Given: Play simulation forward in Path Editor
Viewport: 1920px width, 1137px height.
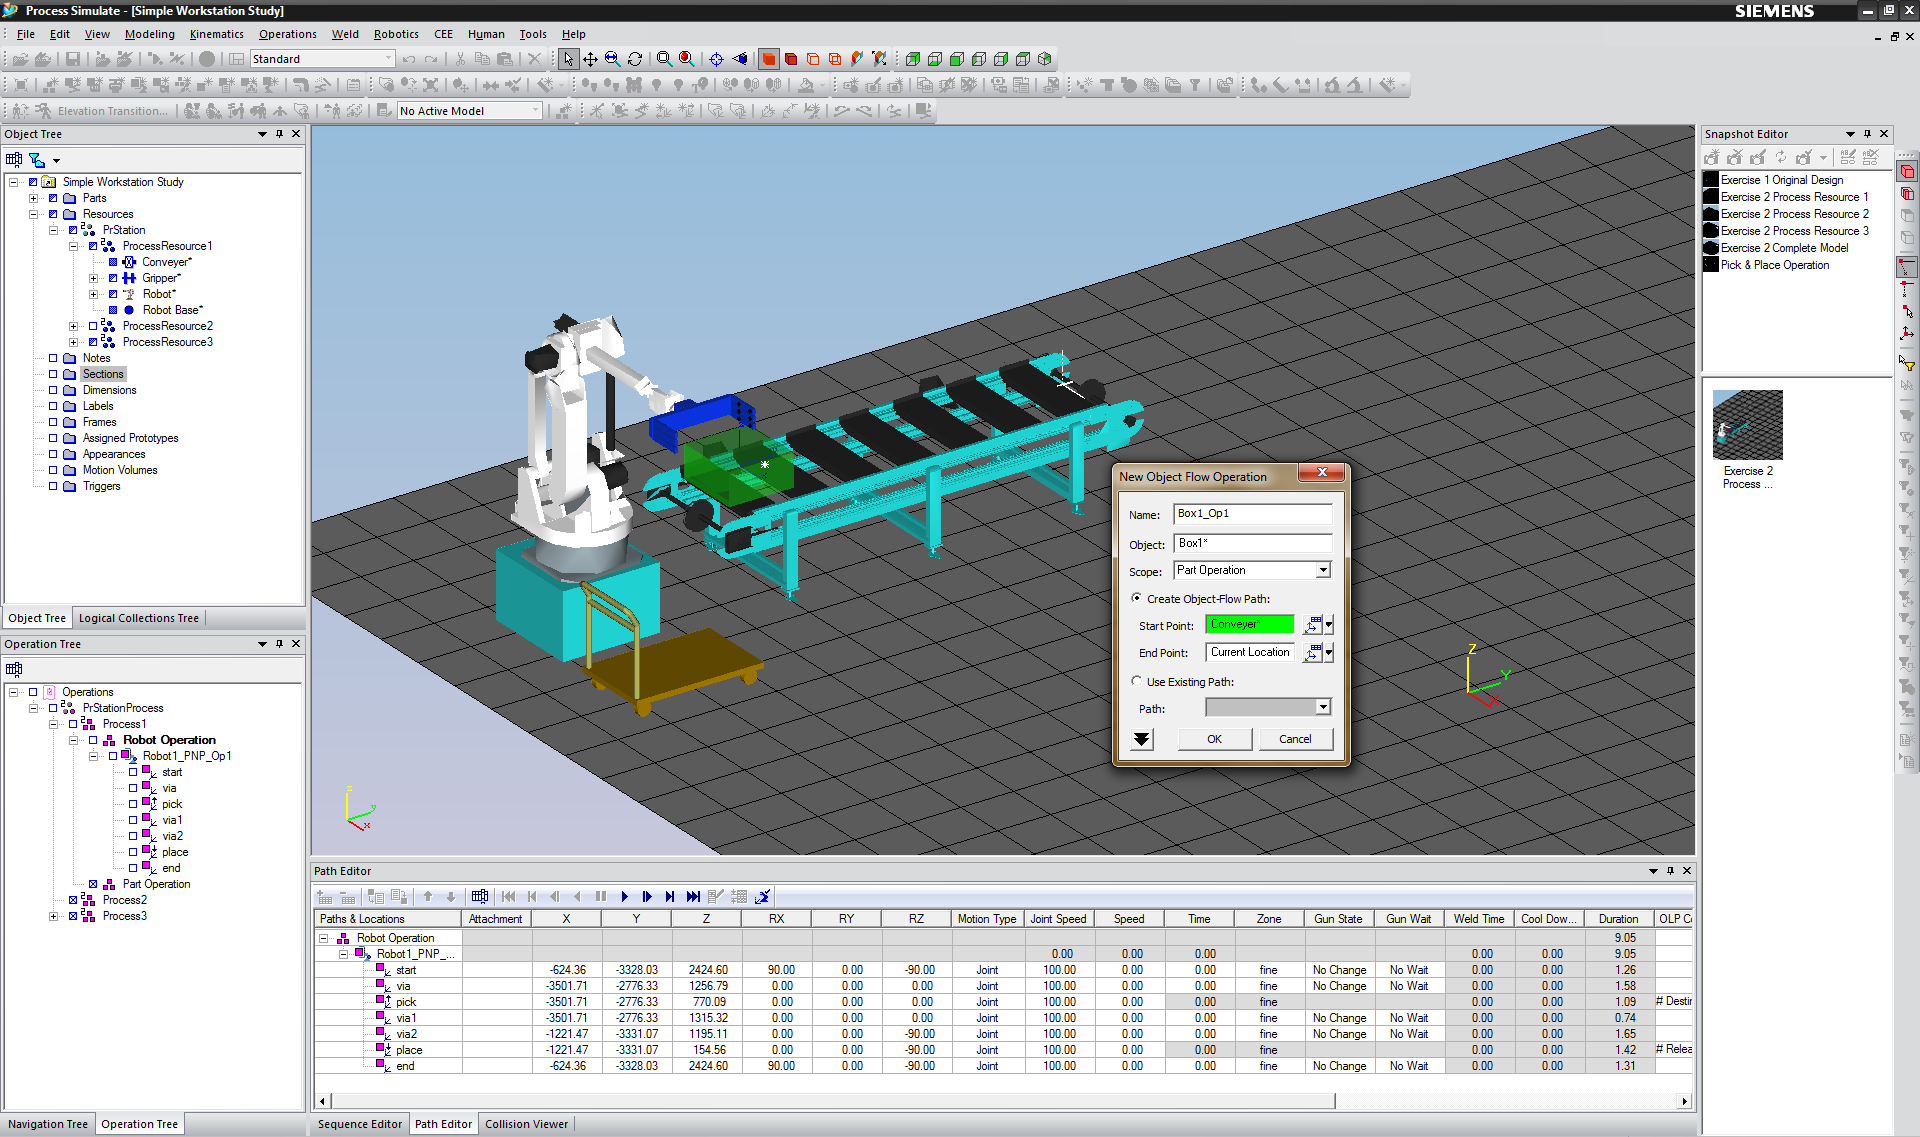Looking at the screenshot, I should pos(625,897).
